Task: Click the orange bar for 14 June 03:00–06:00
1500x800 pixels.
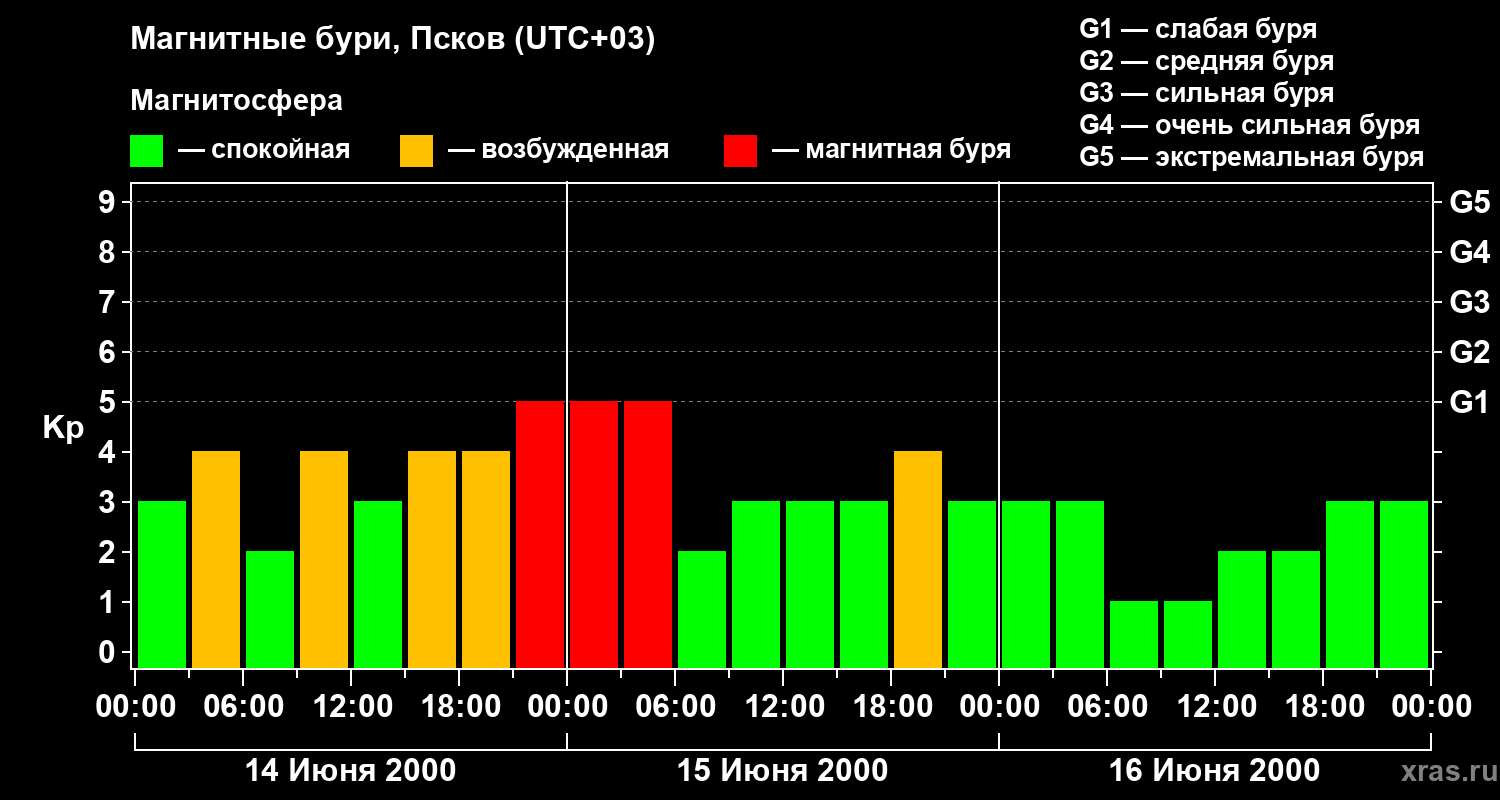Action: [216, 559]
